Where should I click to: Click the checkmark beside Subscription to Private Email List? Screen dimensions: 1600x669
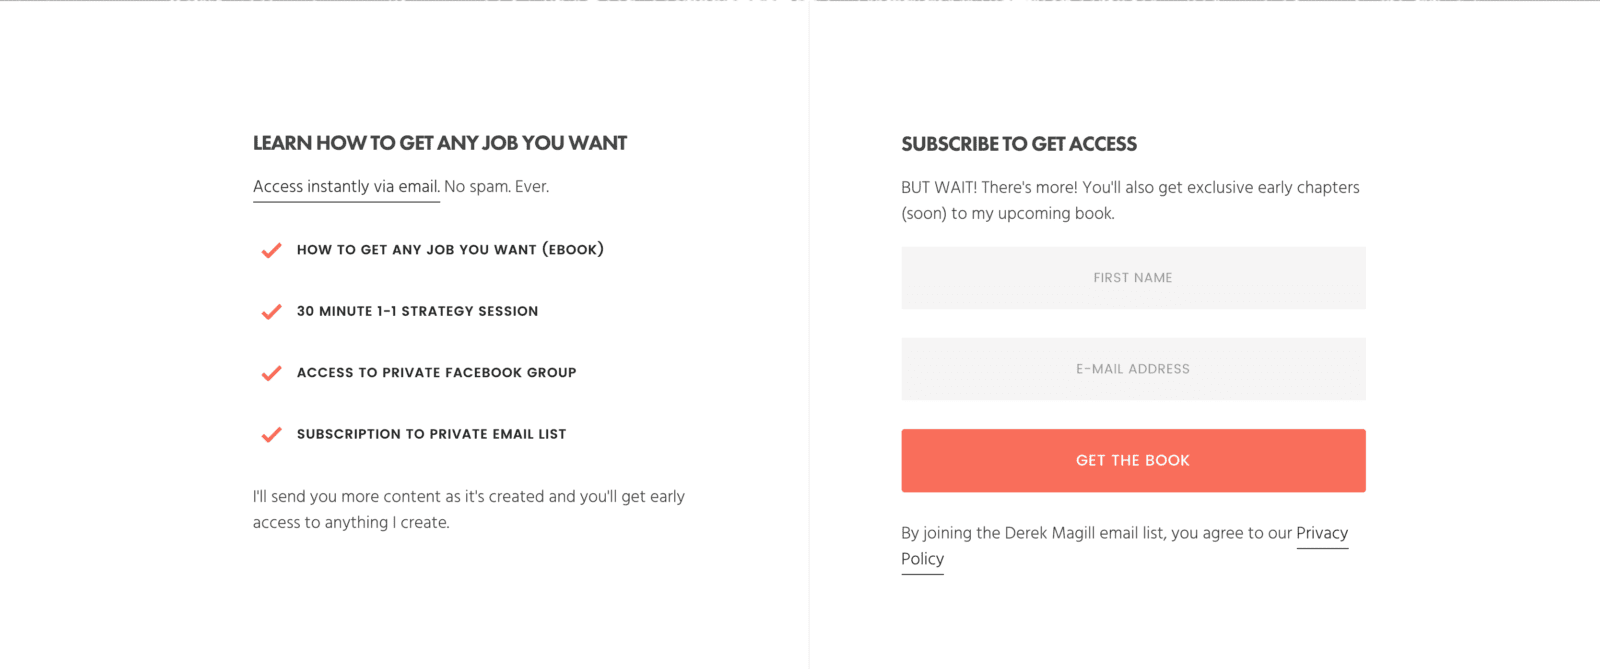(270, 434)
